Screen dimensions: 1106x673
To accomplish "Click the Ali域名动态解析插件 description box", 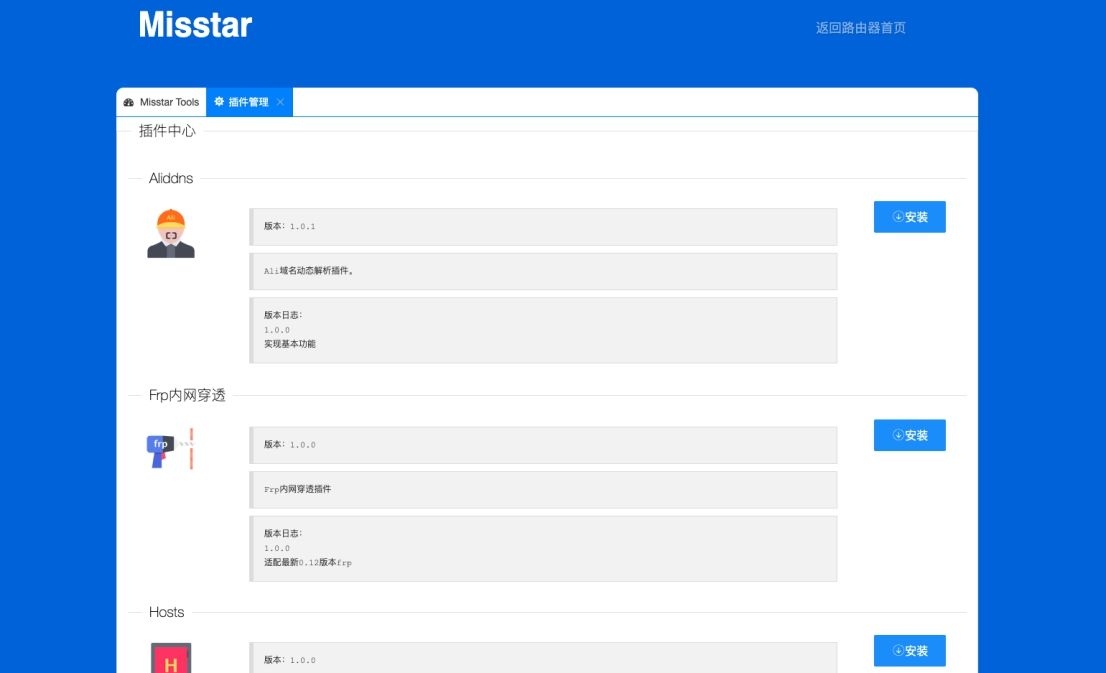I will [543, 271].
